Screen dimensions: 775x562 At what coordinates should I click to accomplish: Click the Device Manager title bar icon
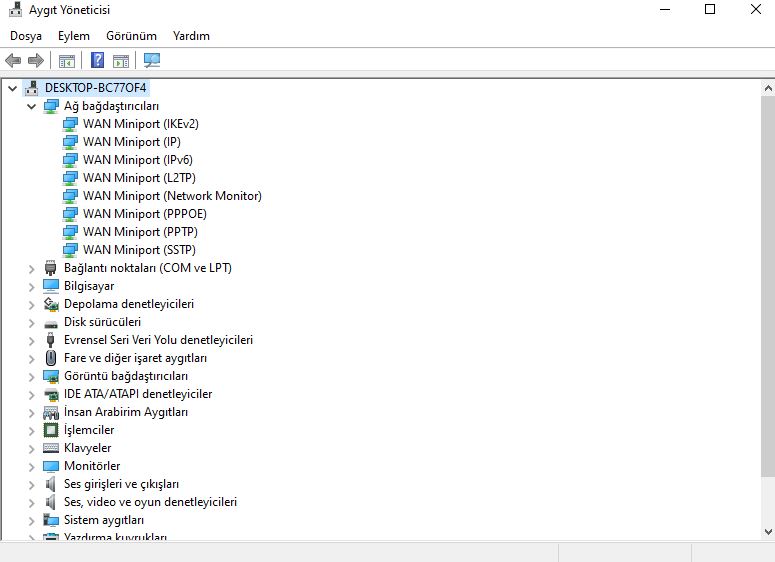16,9
